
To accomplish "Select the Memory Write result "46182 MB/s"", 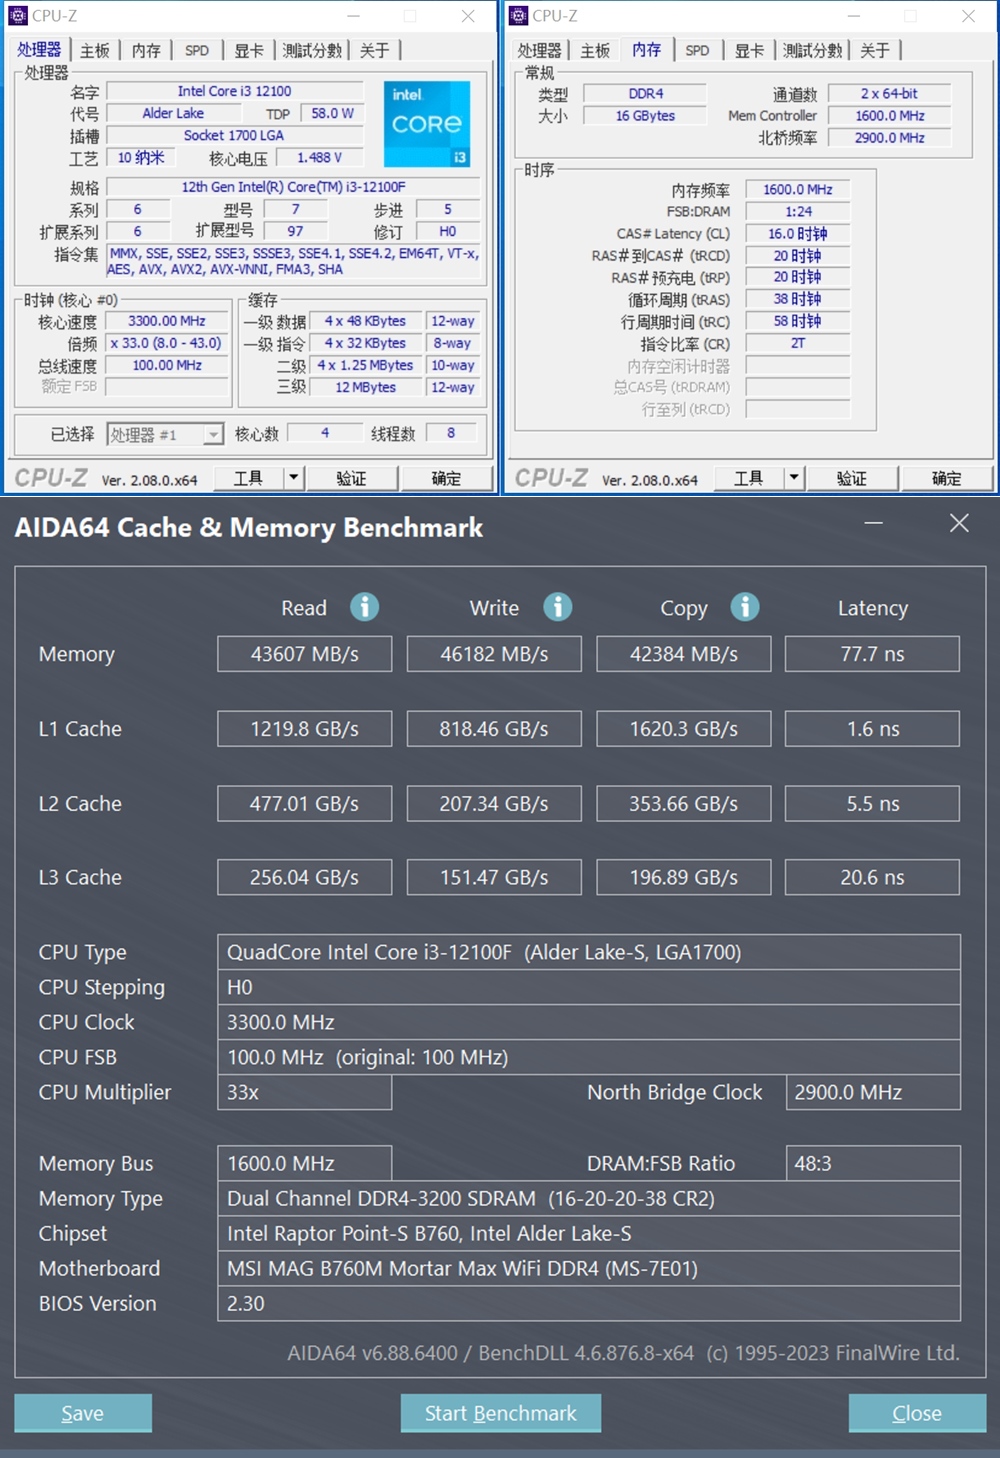I will pos(494,654).
